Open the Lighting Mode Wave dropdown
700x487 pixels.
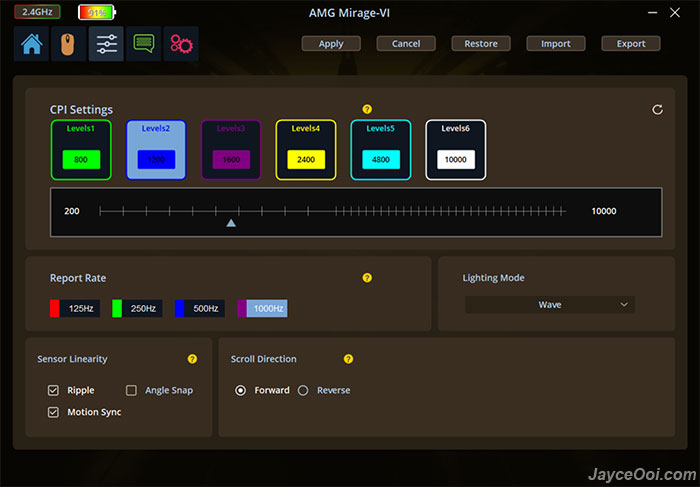[550, 305]
